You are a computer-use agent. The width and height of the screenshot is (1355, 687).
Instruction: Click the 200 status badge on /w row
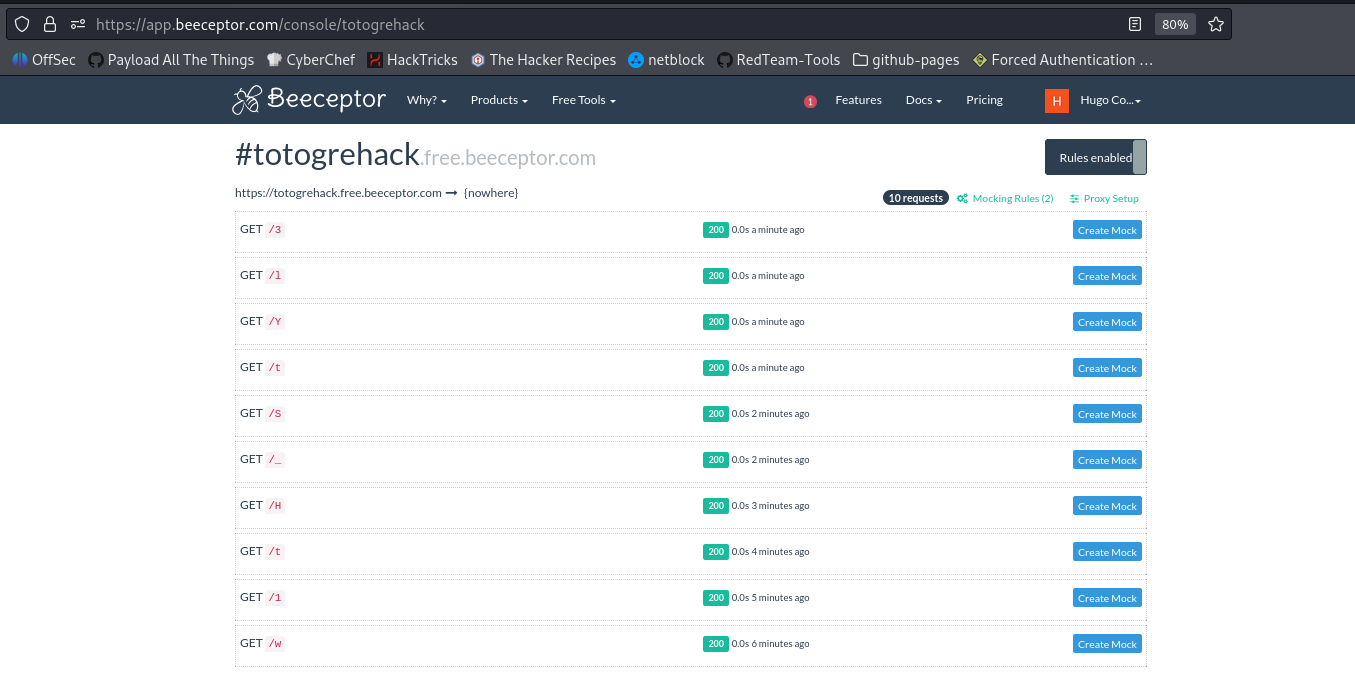(716, 643)
